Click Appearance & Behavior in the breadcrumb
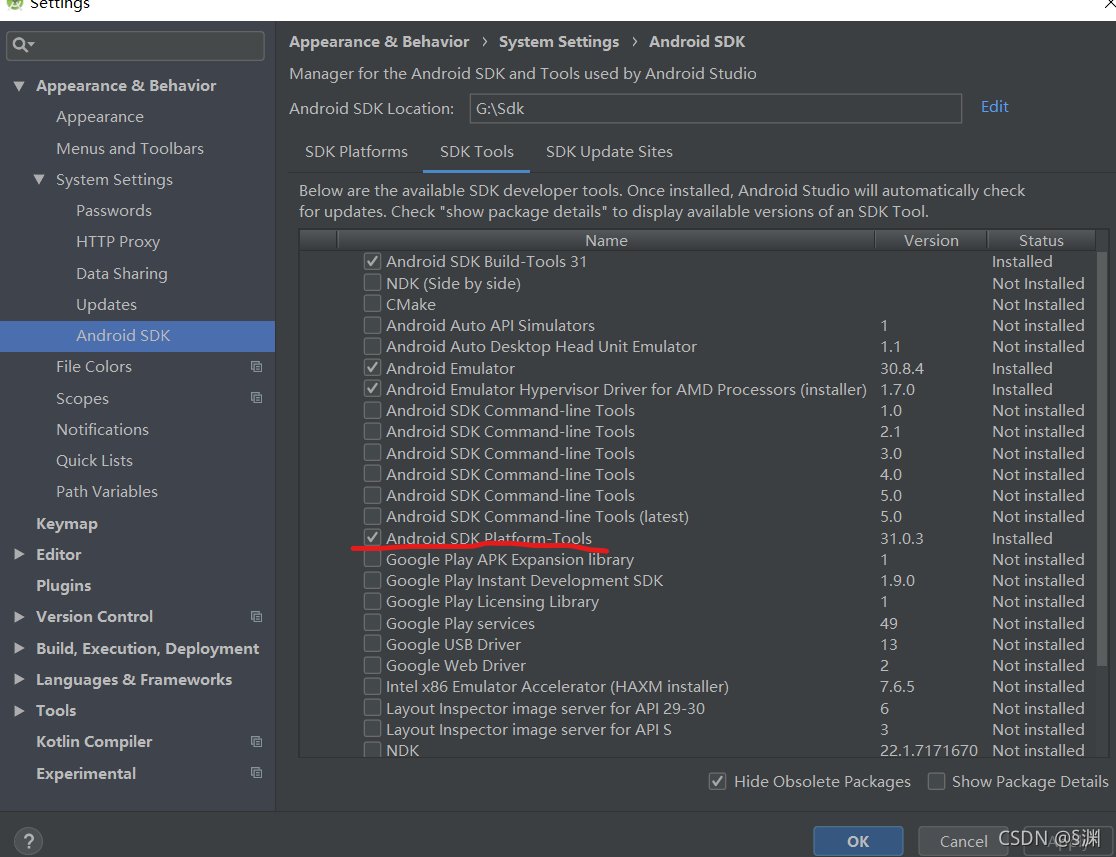This screenshot has width=1116, height=857. click(x=379, y=42)
